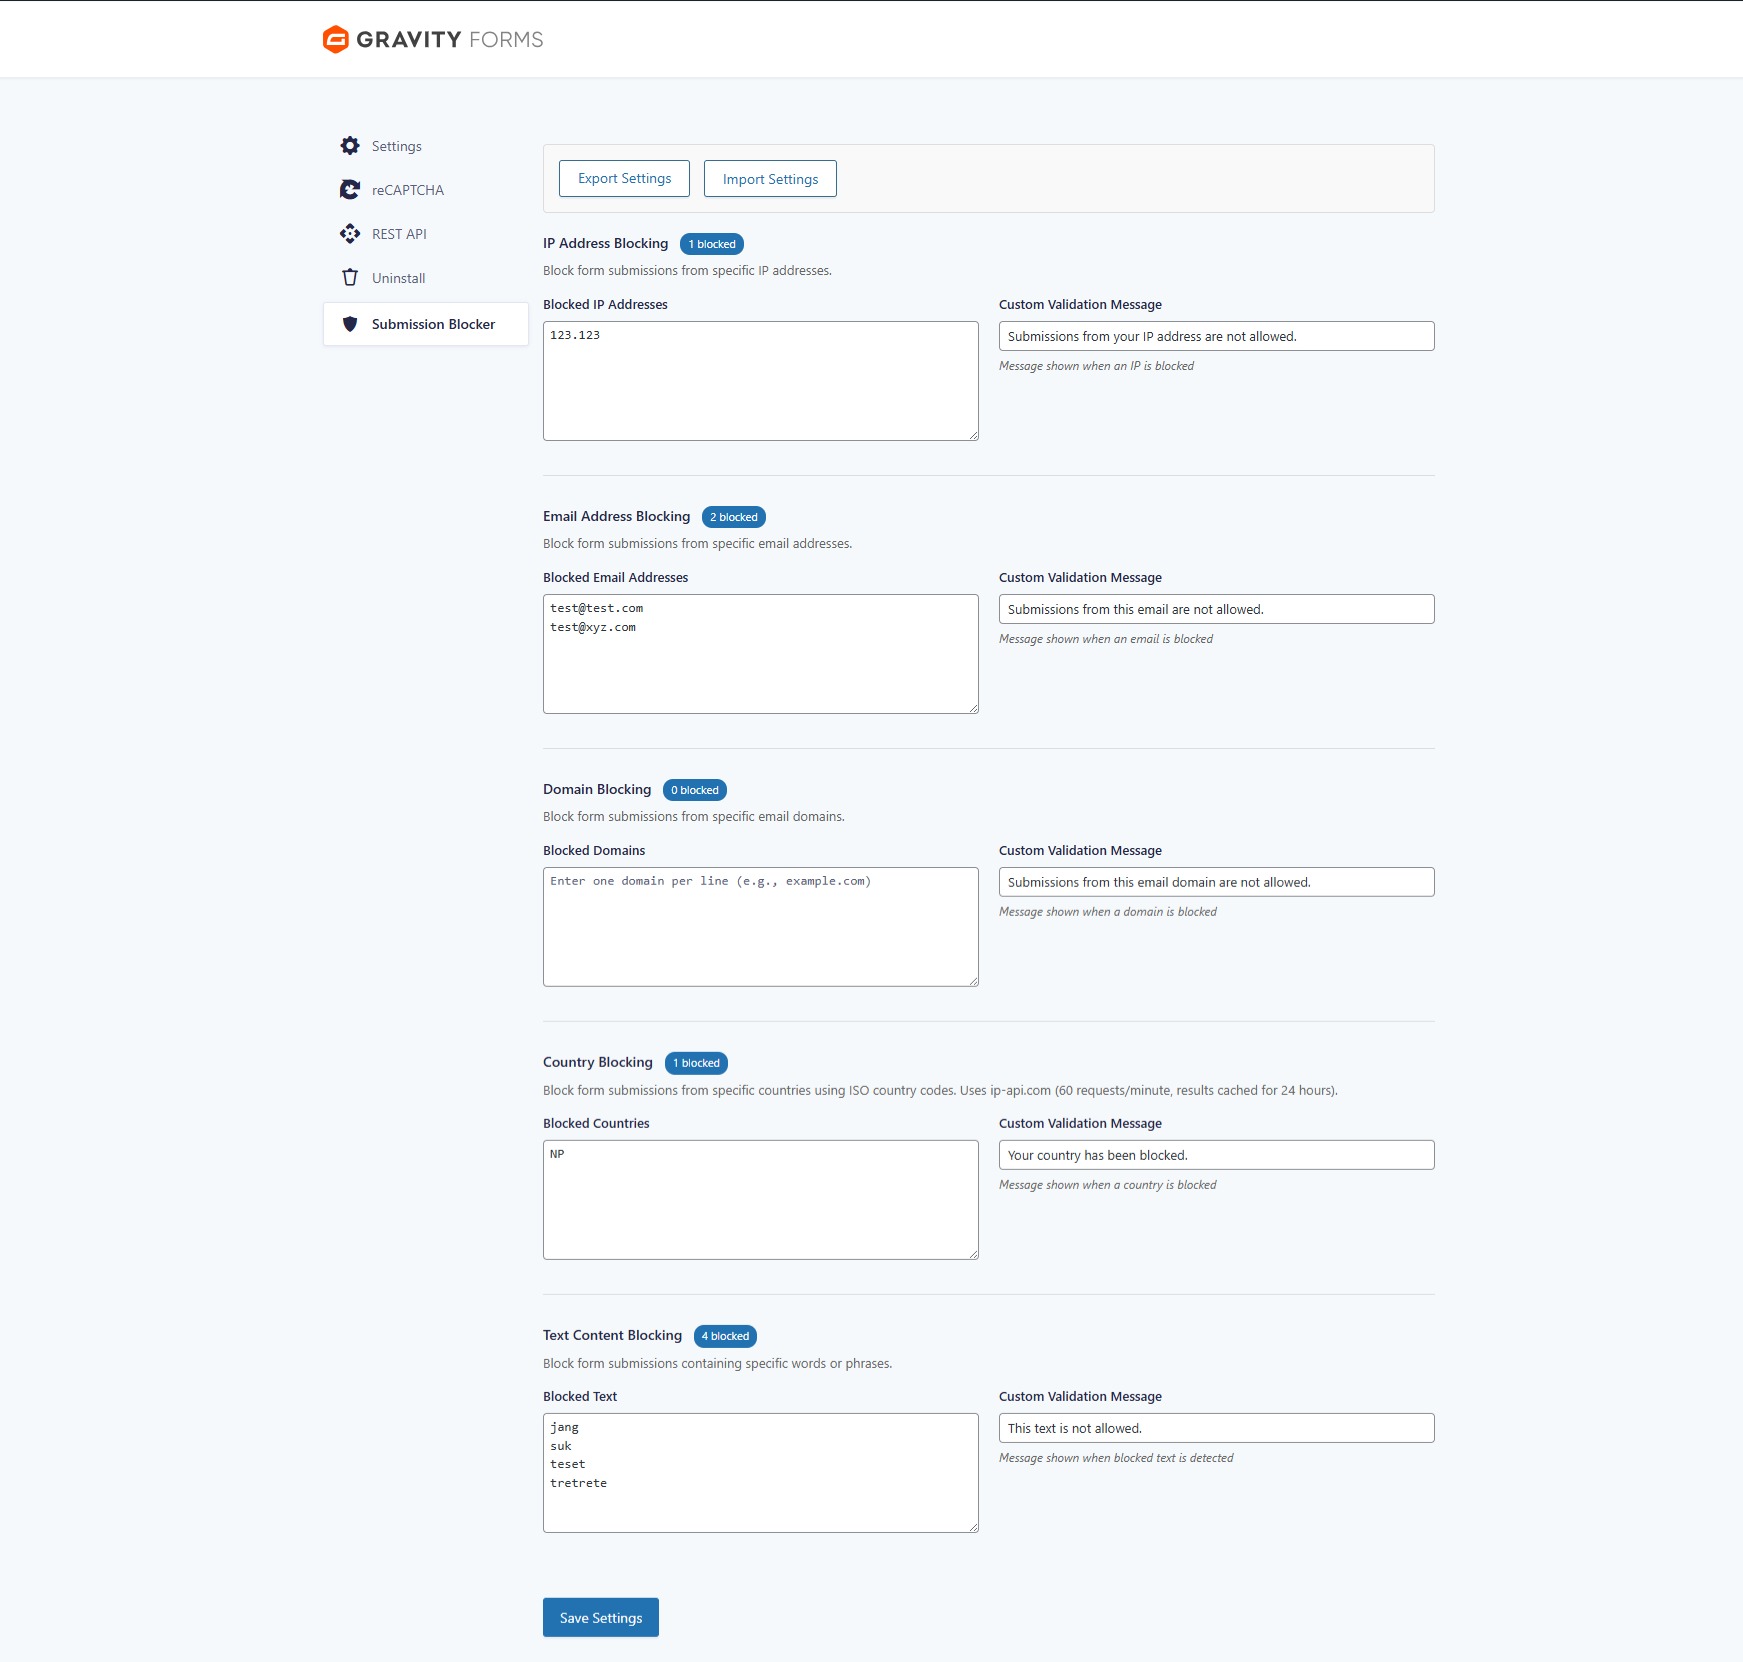Open the reCAPTCHA settings tab
Screen dimensions: 1743x1662
(x=407, y=190)
